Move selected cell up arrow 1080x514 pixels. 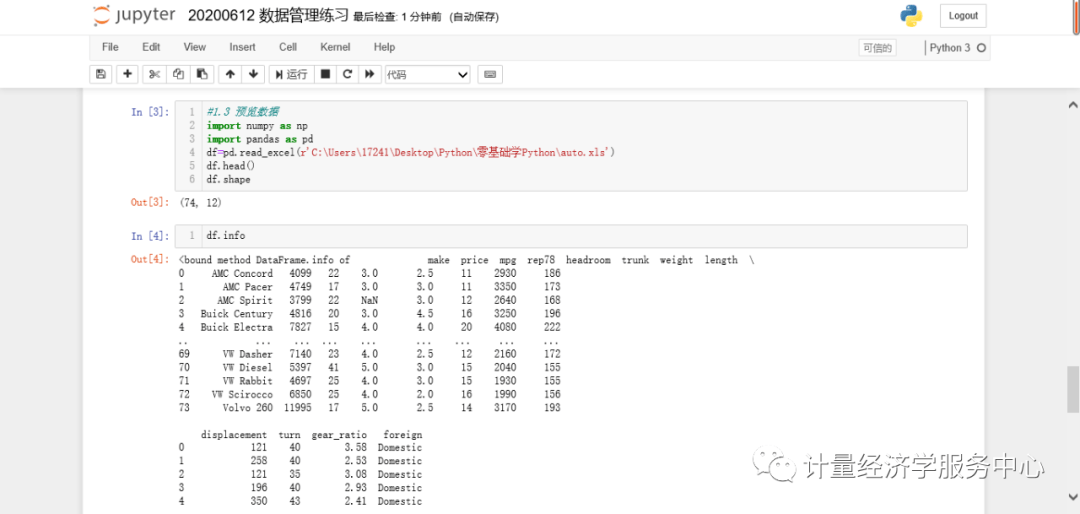point(230,74)
